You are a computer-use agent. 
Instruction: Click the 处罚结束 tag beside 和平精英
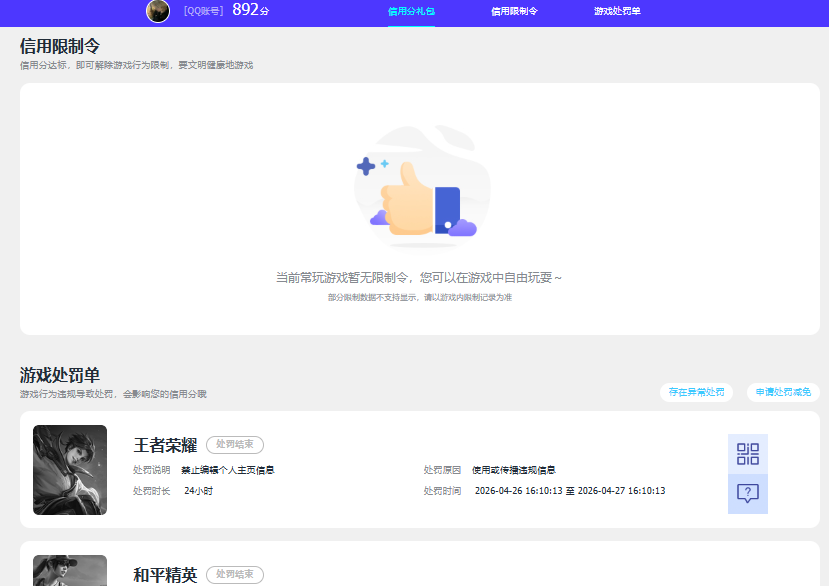[235, 574]
